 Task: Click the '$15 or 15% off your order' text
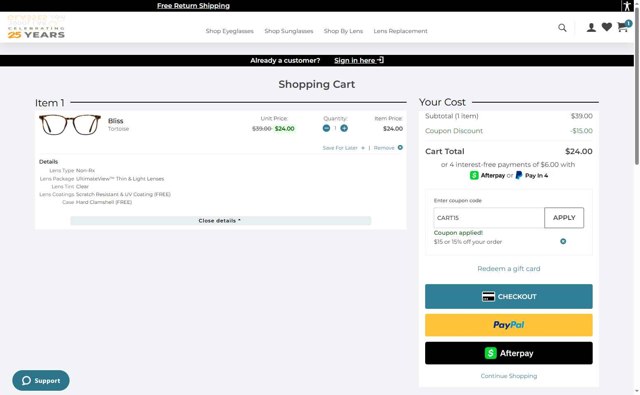click(468, 242)
